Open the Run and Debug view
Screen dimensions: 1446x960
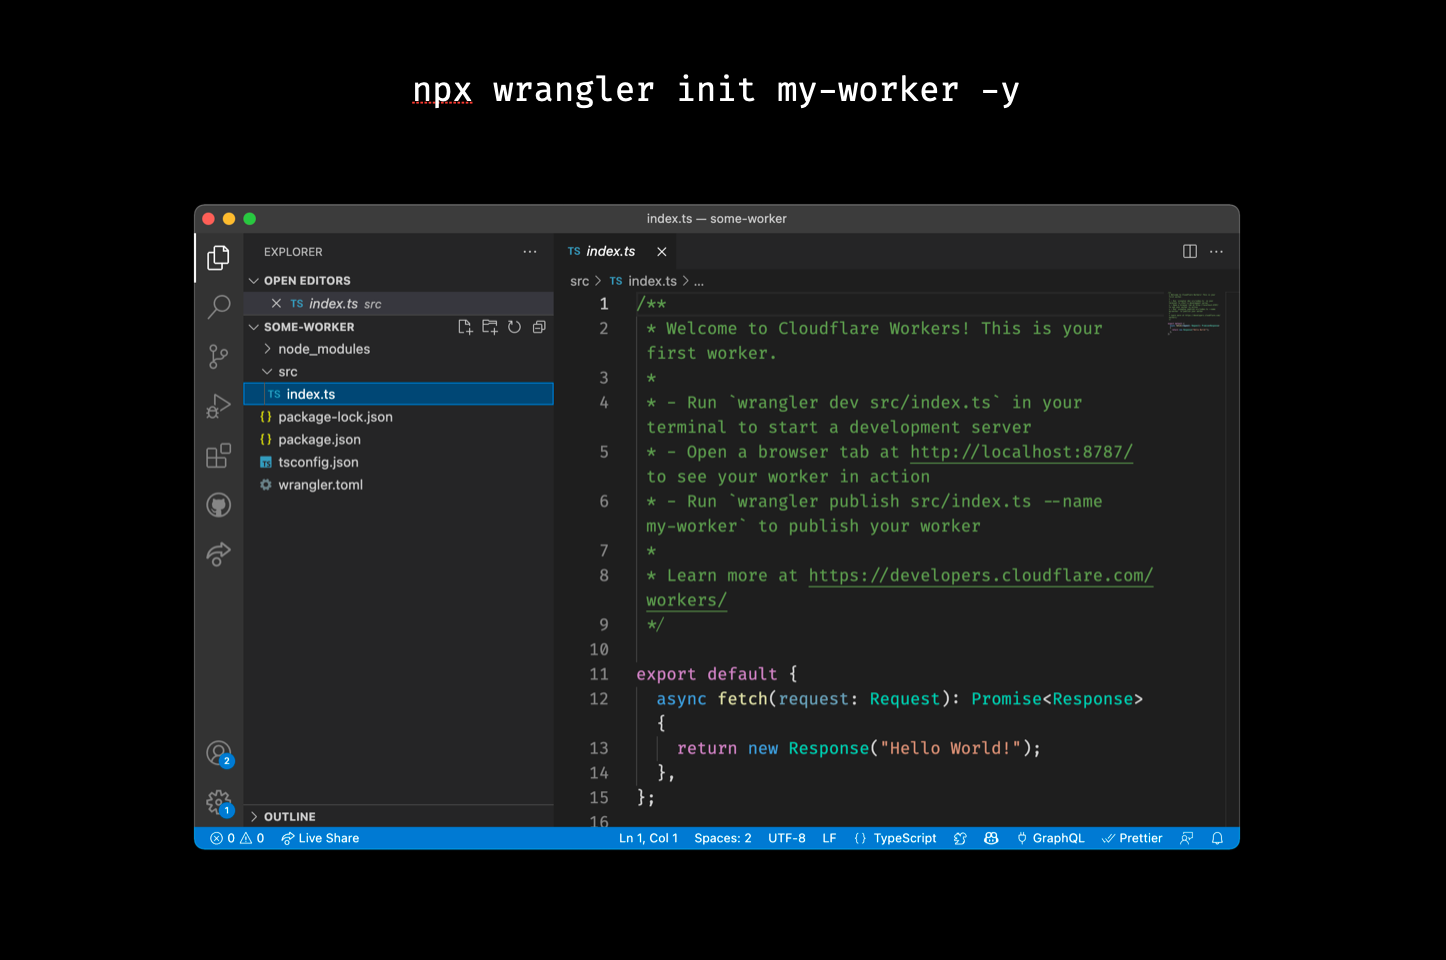[x=218, y=406]
